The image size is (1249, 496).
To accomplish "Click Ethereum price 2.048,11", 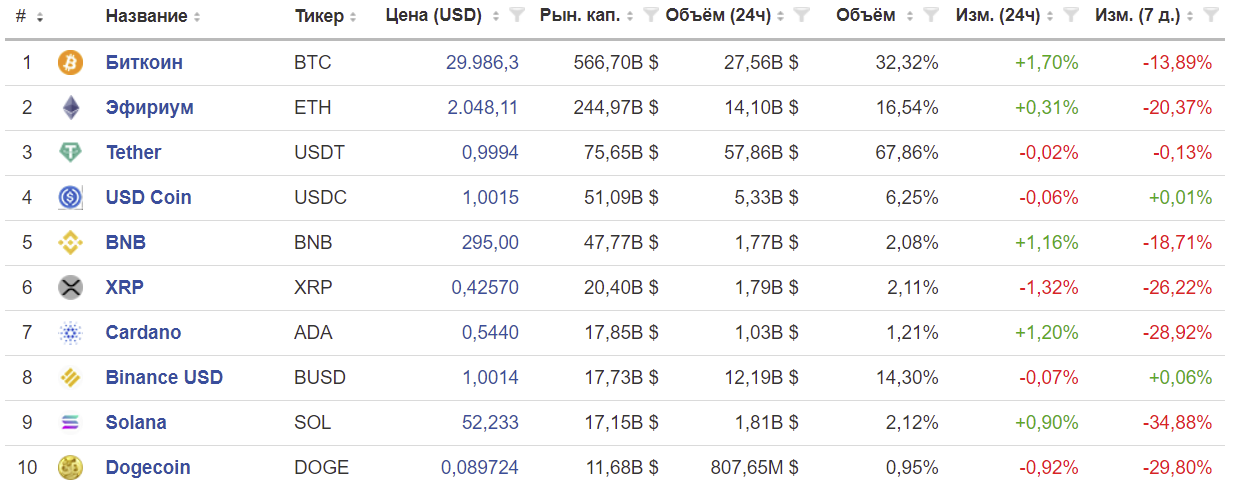I will (481, 108).
